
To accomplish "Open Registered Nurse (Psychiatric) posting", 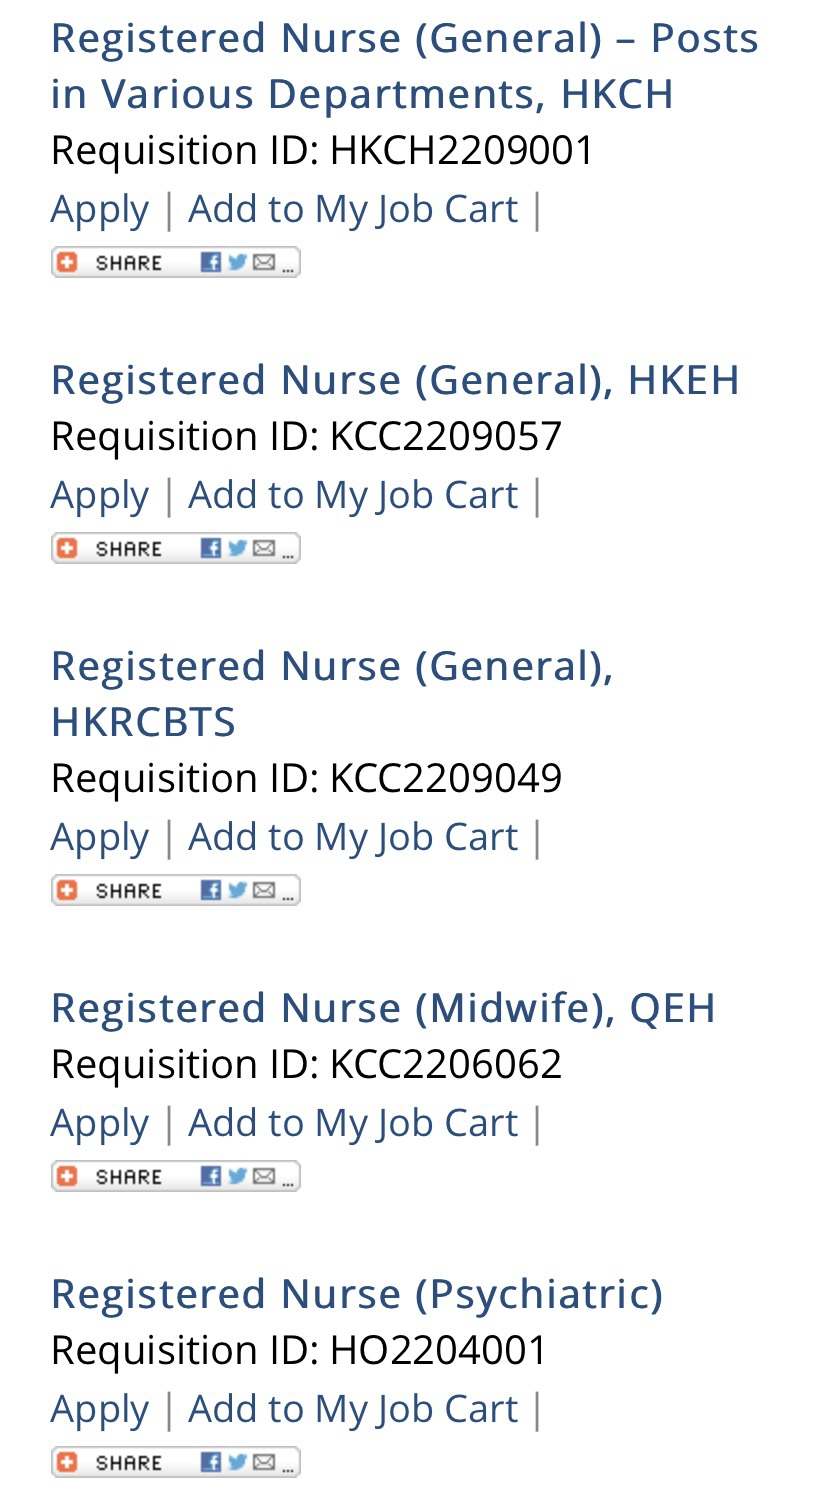I will click(x=357, y=1294).
